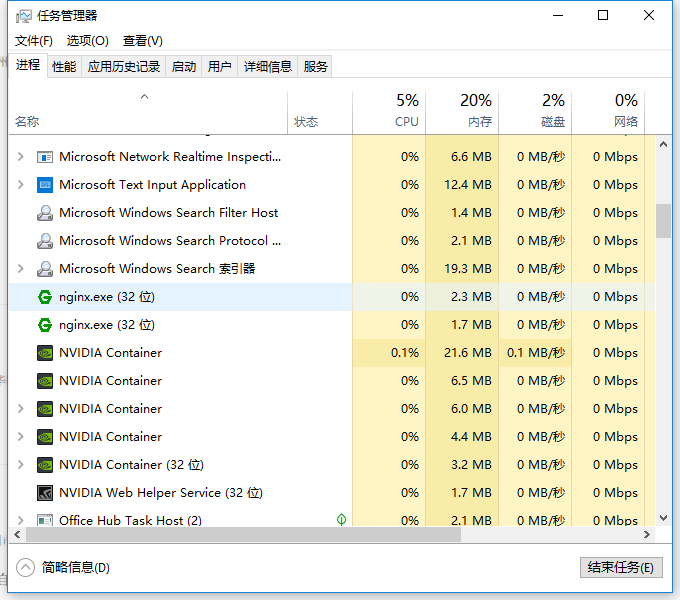The height and width of the screenshot is (600, 680).
Task: Click the NVIDIA Web Helper Service icon
Action: (x=45, y=493)
